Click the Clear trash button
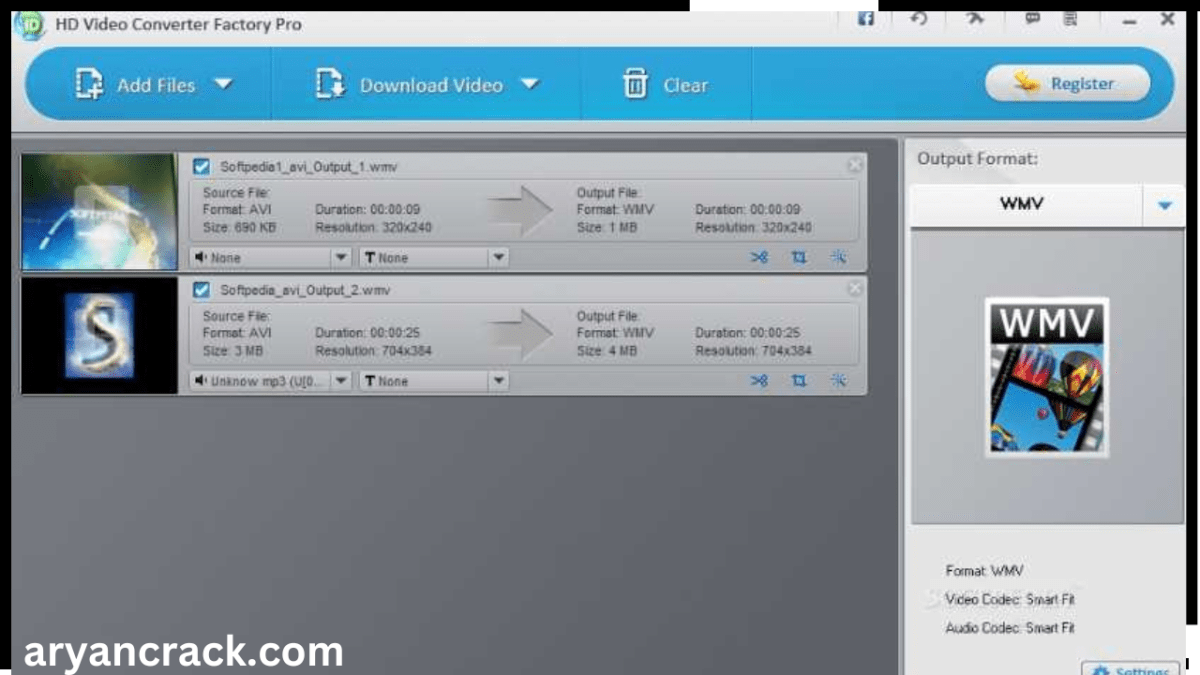The image size is (1200, 675). click(665, 85)
